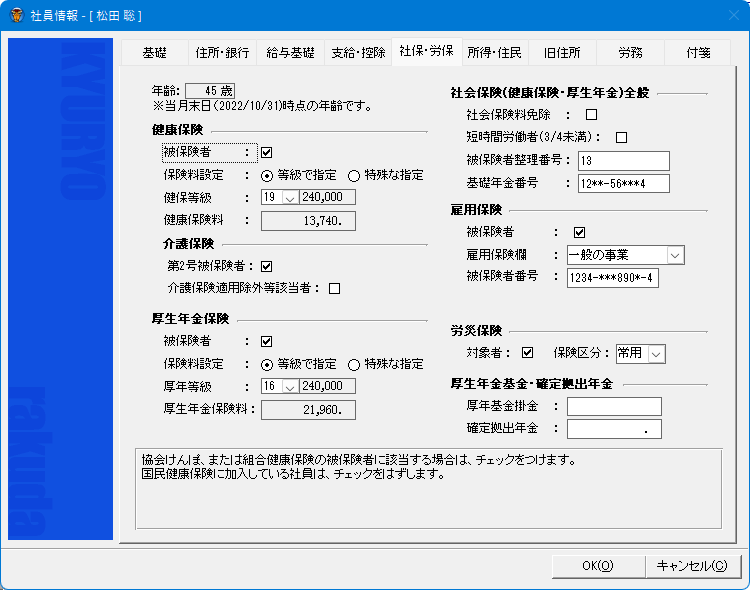
Task: Click the キャンセル(C) button
Action: (x=692, y=566)
